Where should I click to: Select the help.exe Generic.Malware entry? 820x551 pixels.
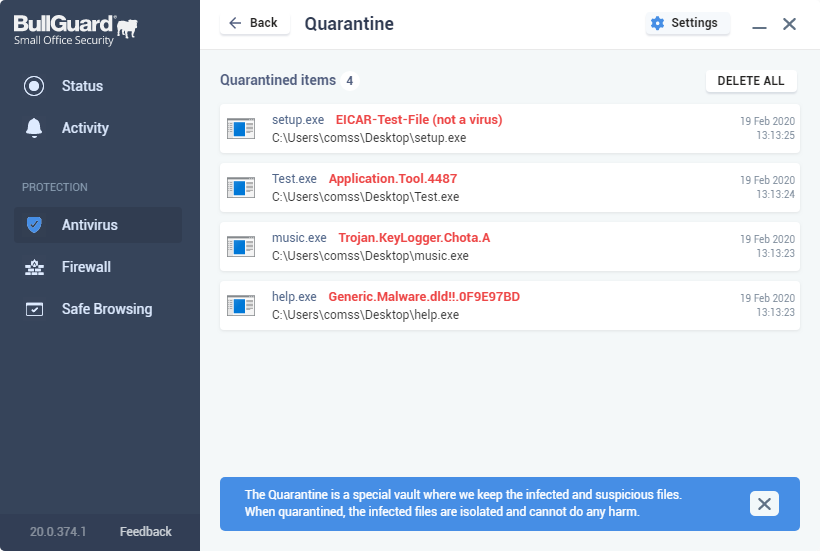(x=510, y=305)
